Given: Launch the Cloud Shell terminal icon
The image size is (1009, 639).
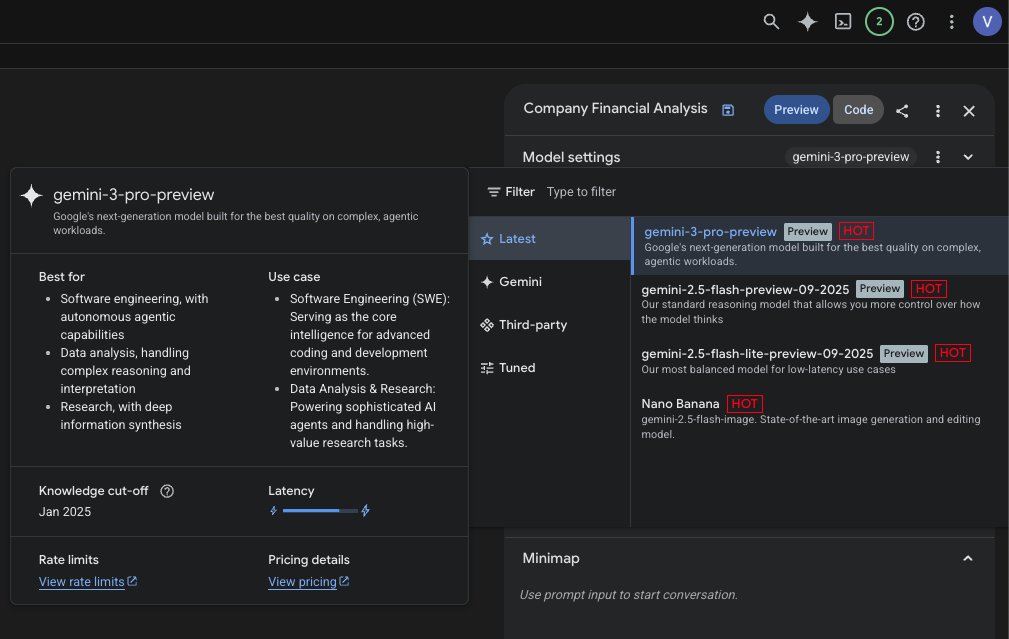Looking at the screenshot, I should tap(843, 22).
